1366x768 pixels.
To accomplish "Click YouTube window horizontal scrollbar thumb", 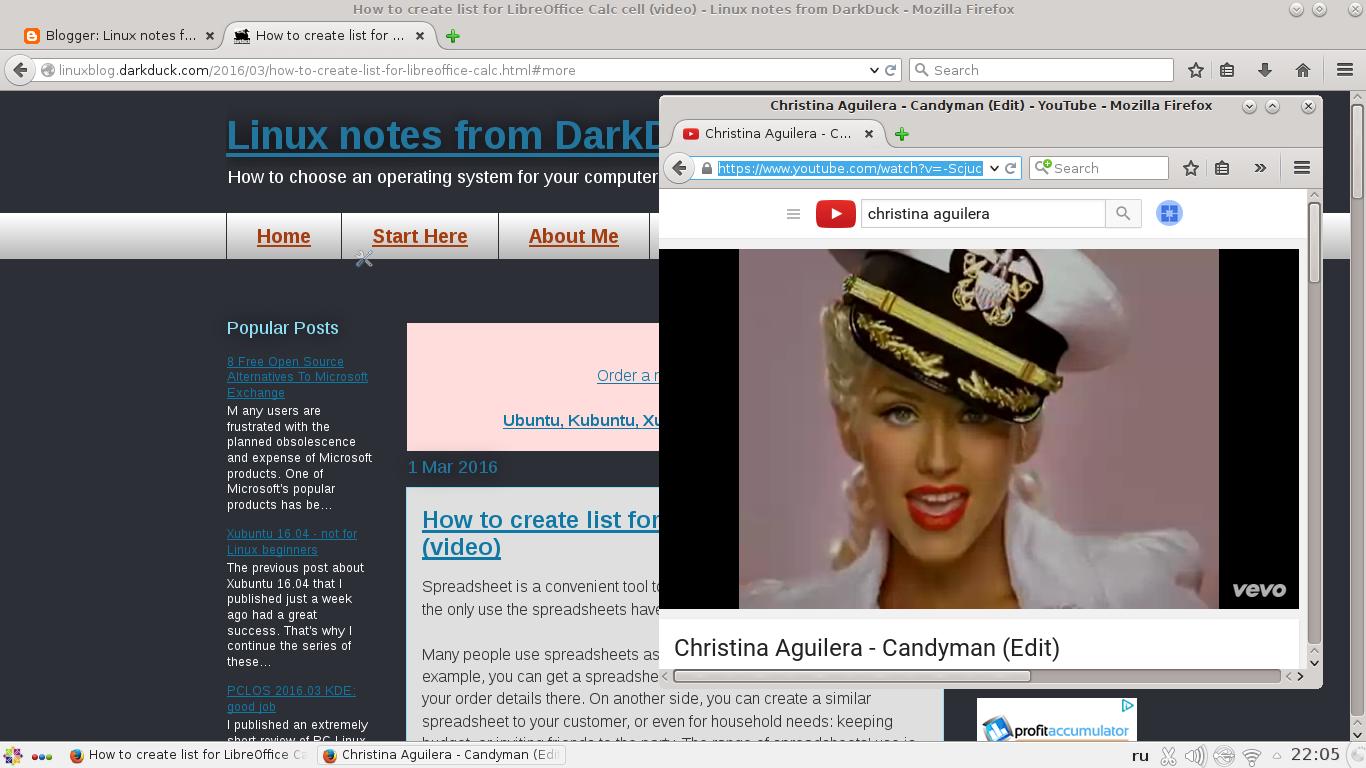I will click(852, 676).
